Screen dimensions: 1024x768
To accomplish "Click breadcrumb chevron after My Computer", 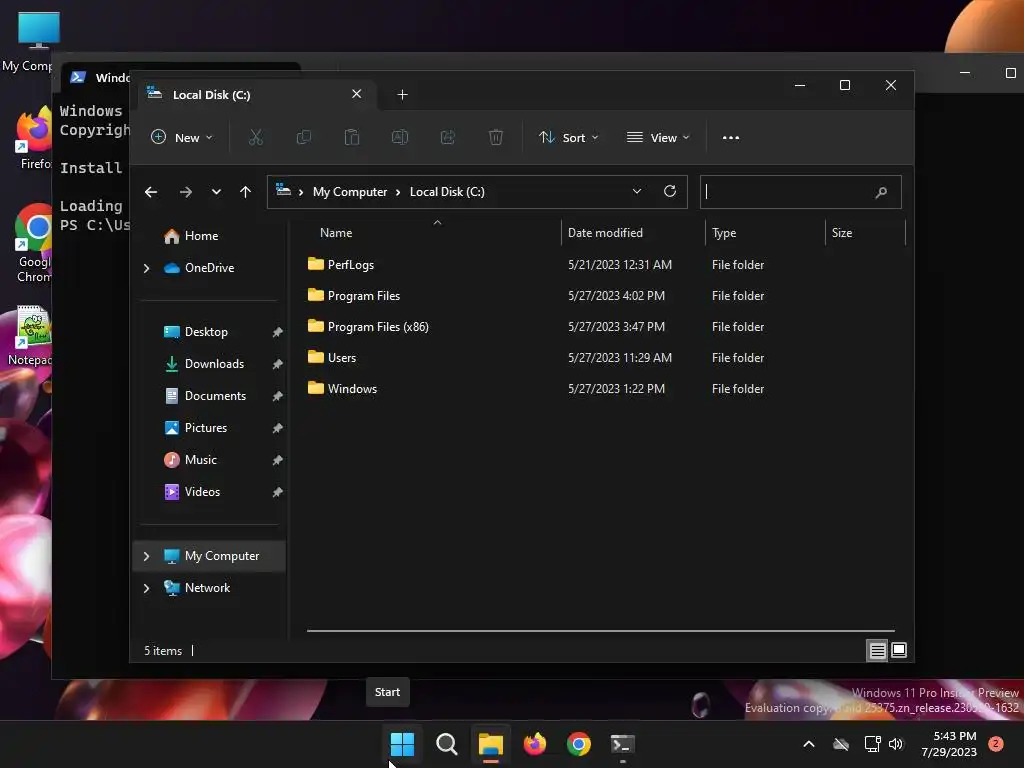I will click(398, 192).
